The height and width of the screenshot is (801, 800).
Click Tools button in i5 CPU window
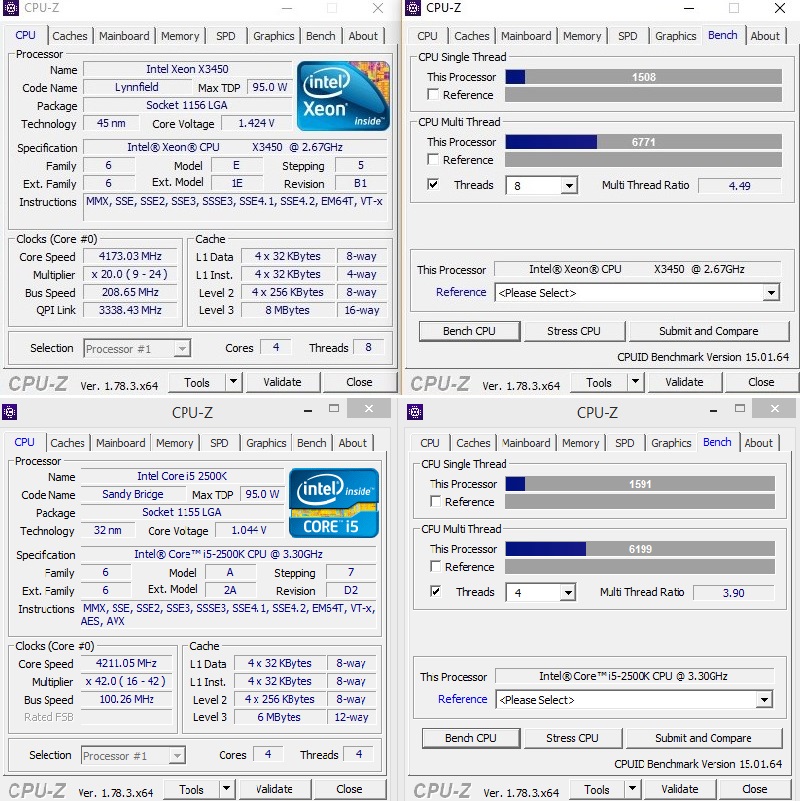192,789
